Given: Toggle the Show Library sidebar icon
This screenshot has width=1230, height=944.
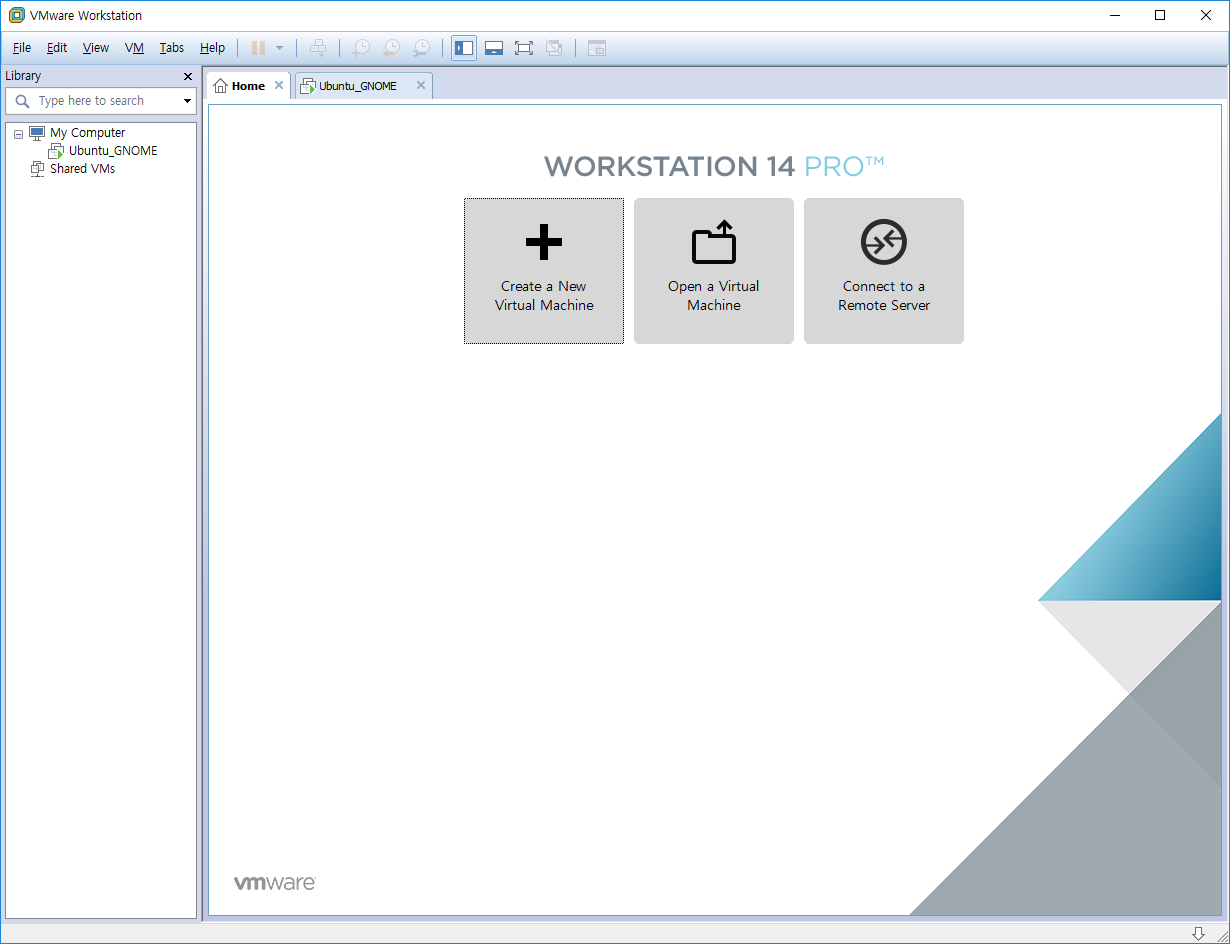Looking at the screenshot, I should [x=464, y=48].
